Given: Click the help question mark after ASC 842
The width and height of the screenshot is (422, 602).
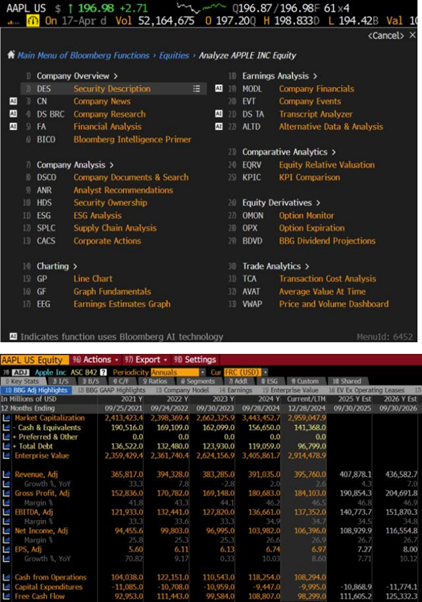Looking at the screenshot, I should tap(103, 372).
